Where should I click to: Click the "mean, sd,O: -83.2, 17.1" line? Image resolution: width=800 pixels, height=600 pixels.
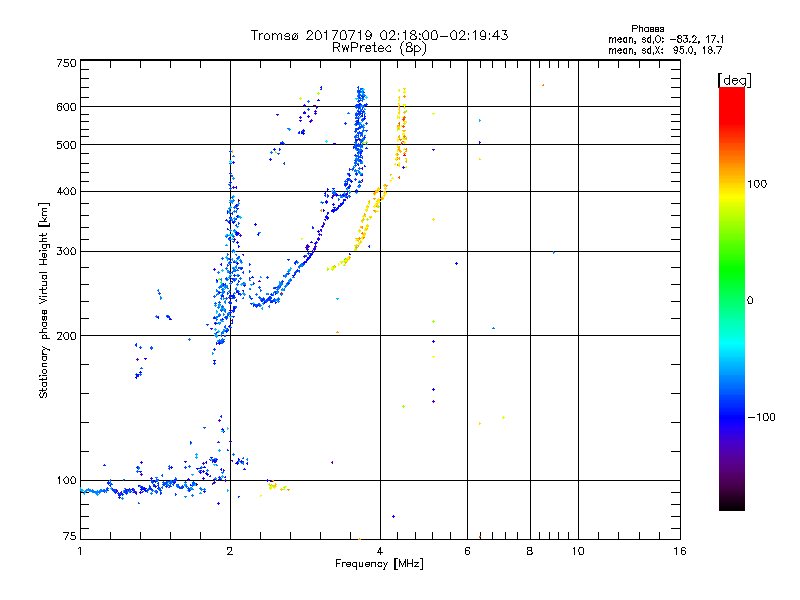tap(666, 39)
